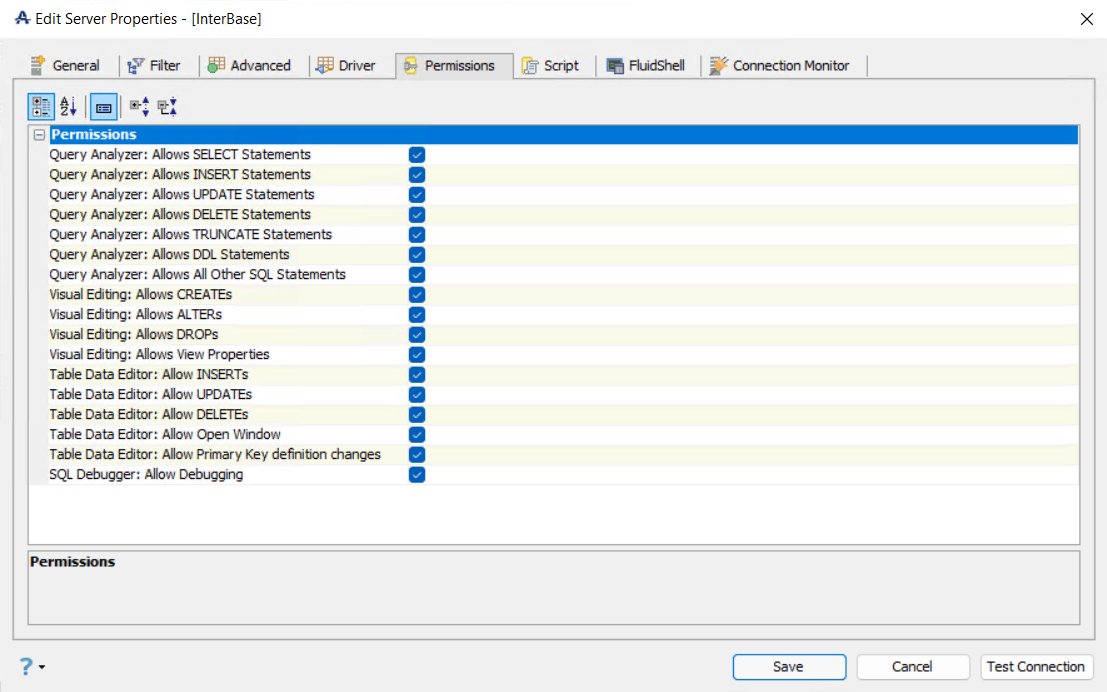Collapse the Permissions group

(x=40, y=134)
